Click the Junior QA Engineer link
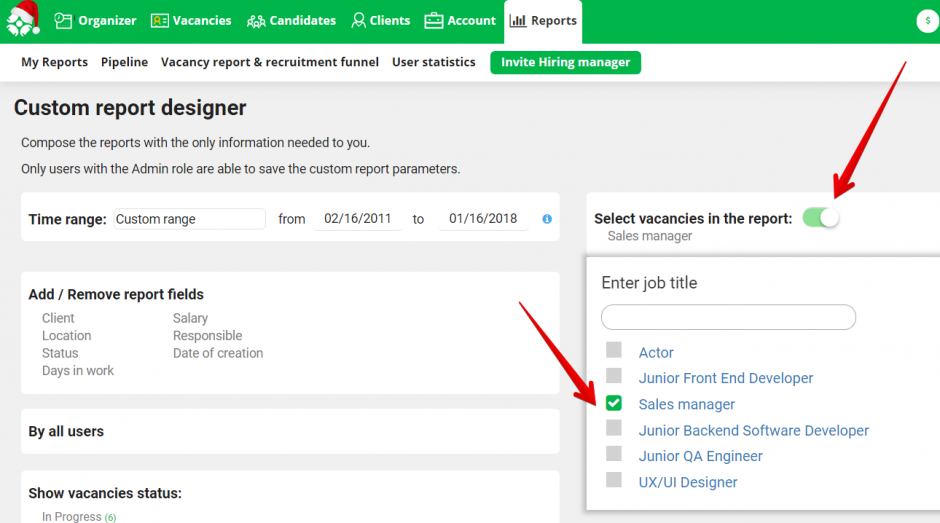This screenshot has width=940, height=523. coord(700,456)
